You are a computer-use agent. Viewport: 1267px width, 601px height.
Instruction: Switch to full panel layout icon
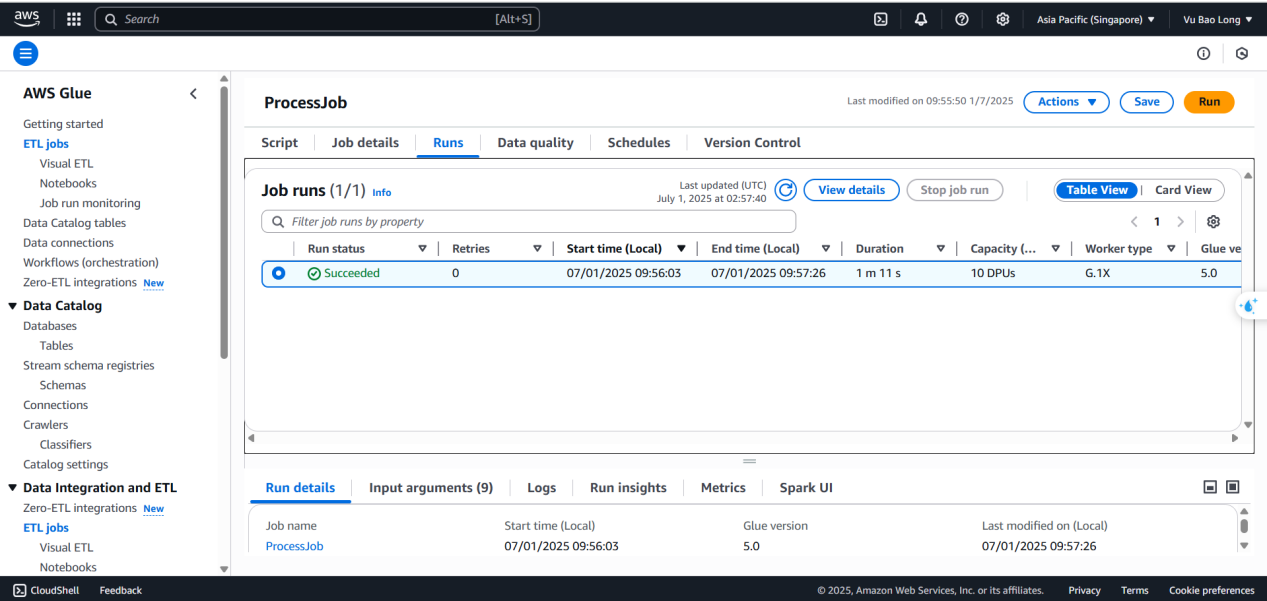click(x=1233, y=487)
